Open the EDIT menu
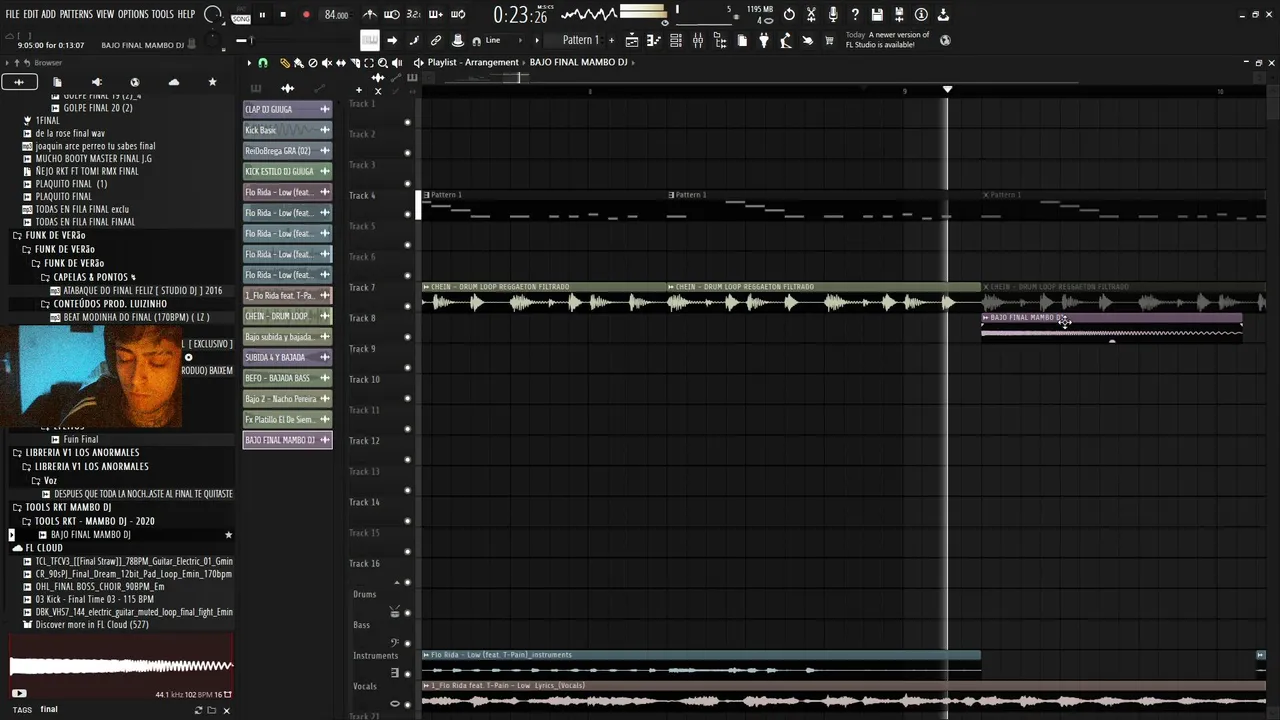This screenshot has width=1280, height=720. pos(31,15)
